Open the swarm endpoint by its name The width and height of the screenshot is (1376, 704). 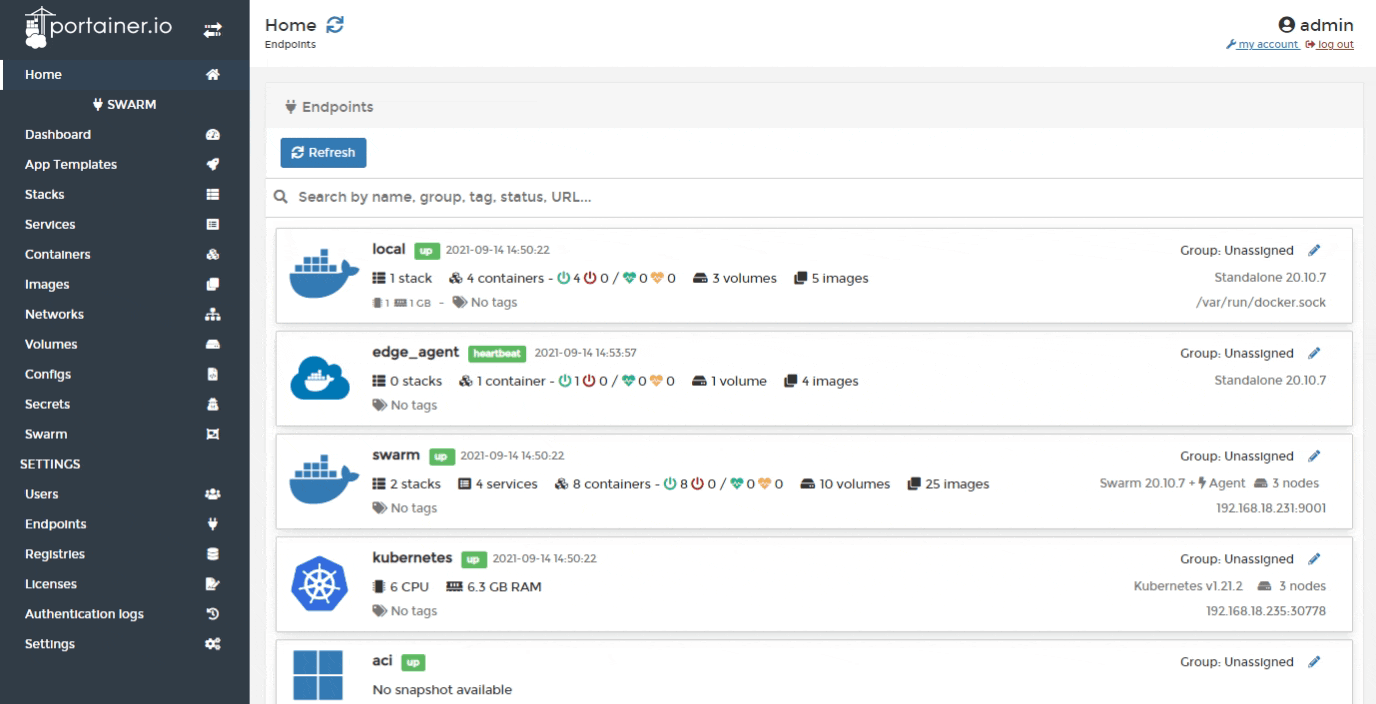tap(396, 455)
